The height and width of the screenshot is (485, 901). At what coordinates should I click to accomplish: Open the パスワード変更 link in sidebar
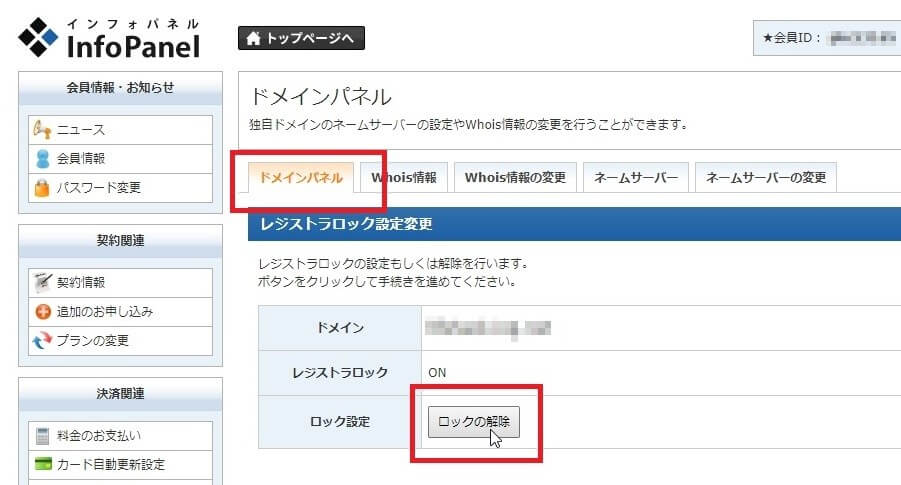tap(99, 187)
